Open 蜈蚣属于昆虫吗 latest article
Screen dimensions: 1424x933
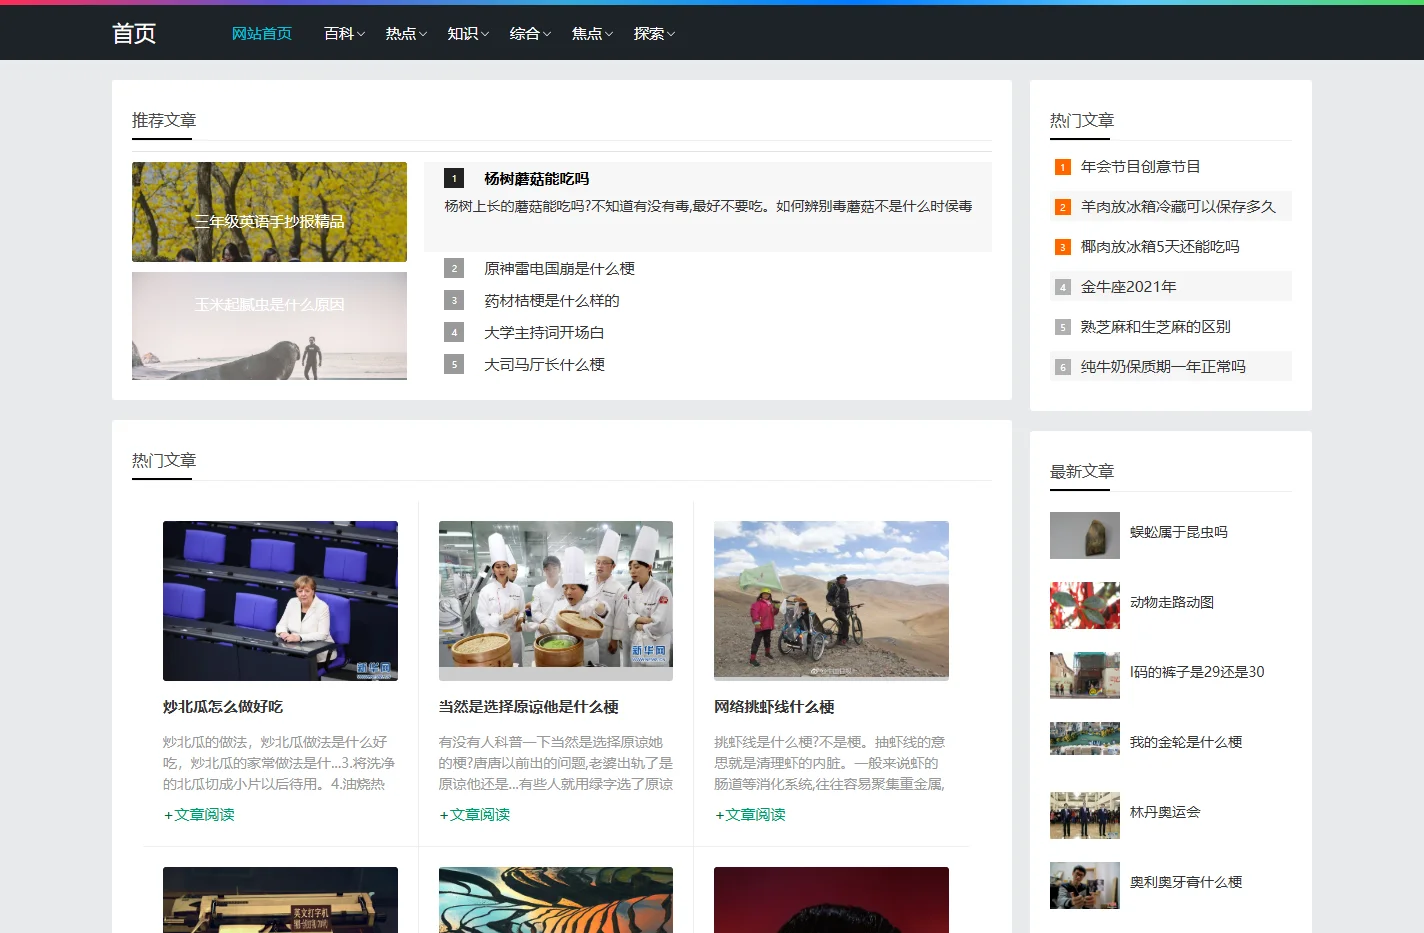click(x=1179, y=532)
